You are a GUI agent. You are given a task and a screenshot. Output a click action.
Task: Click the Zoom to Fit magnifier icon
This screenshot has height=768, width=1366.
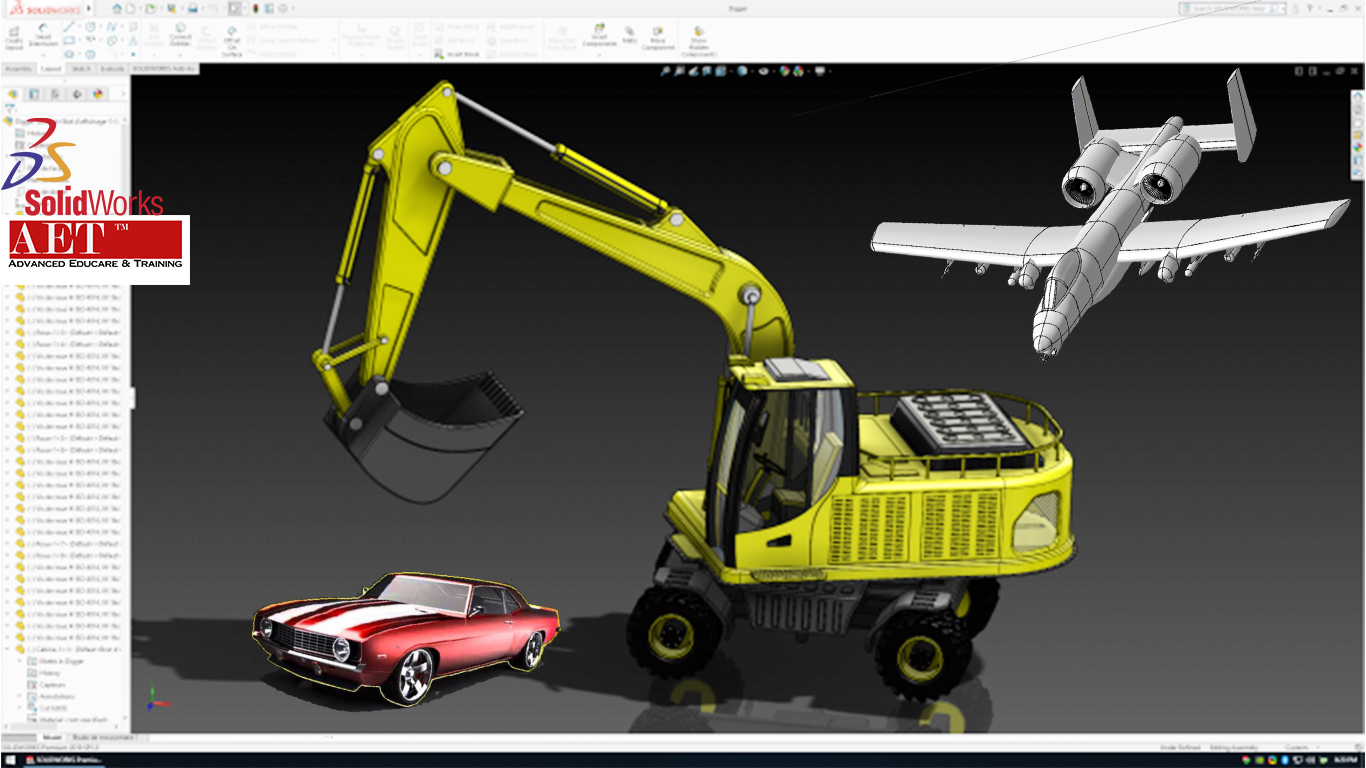pos(666,71)
